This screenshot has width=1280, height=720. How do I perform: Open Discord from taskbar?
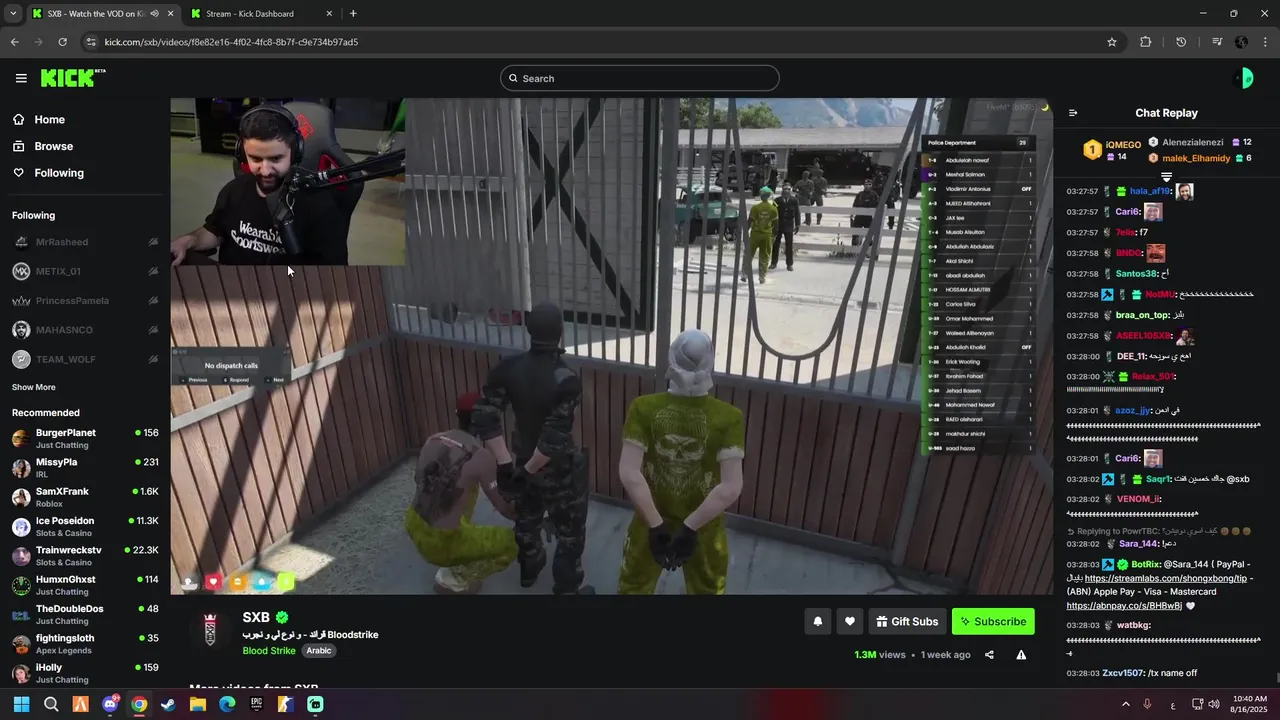pyautogui.click(x=110, y=704)
